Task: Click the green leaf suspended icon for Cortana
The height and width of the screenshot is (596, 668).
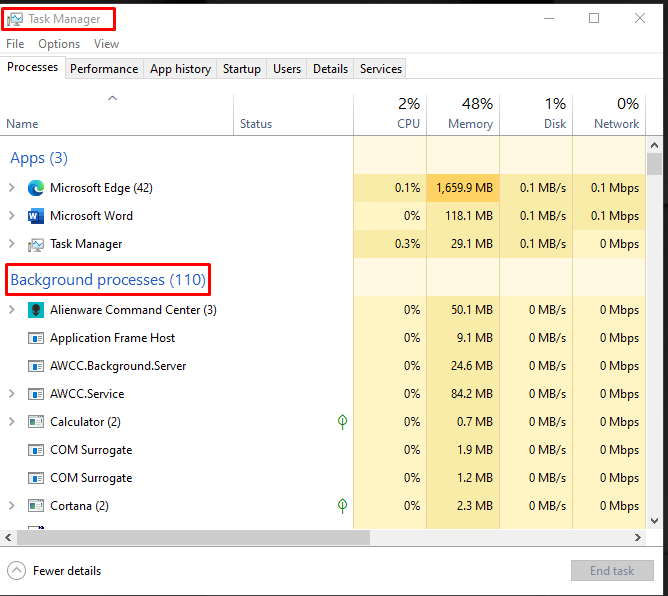Action: pos(342,506)
